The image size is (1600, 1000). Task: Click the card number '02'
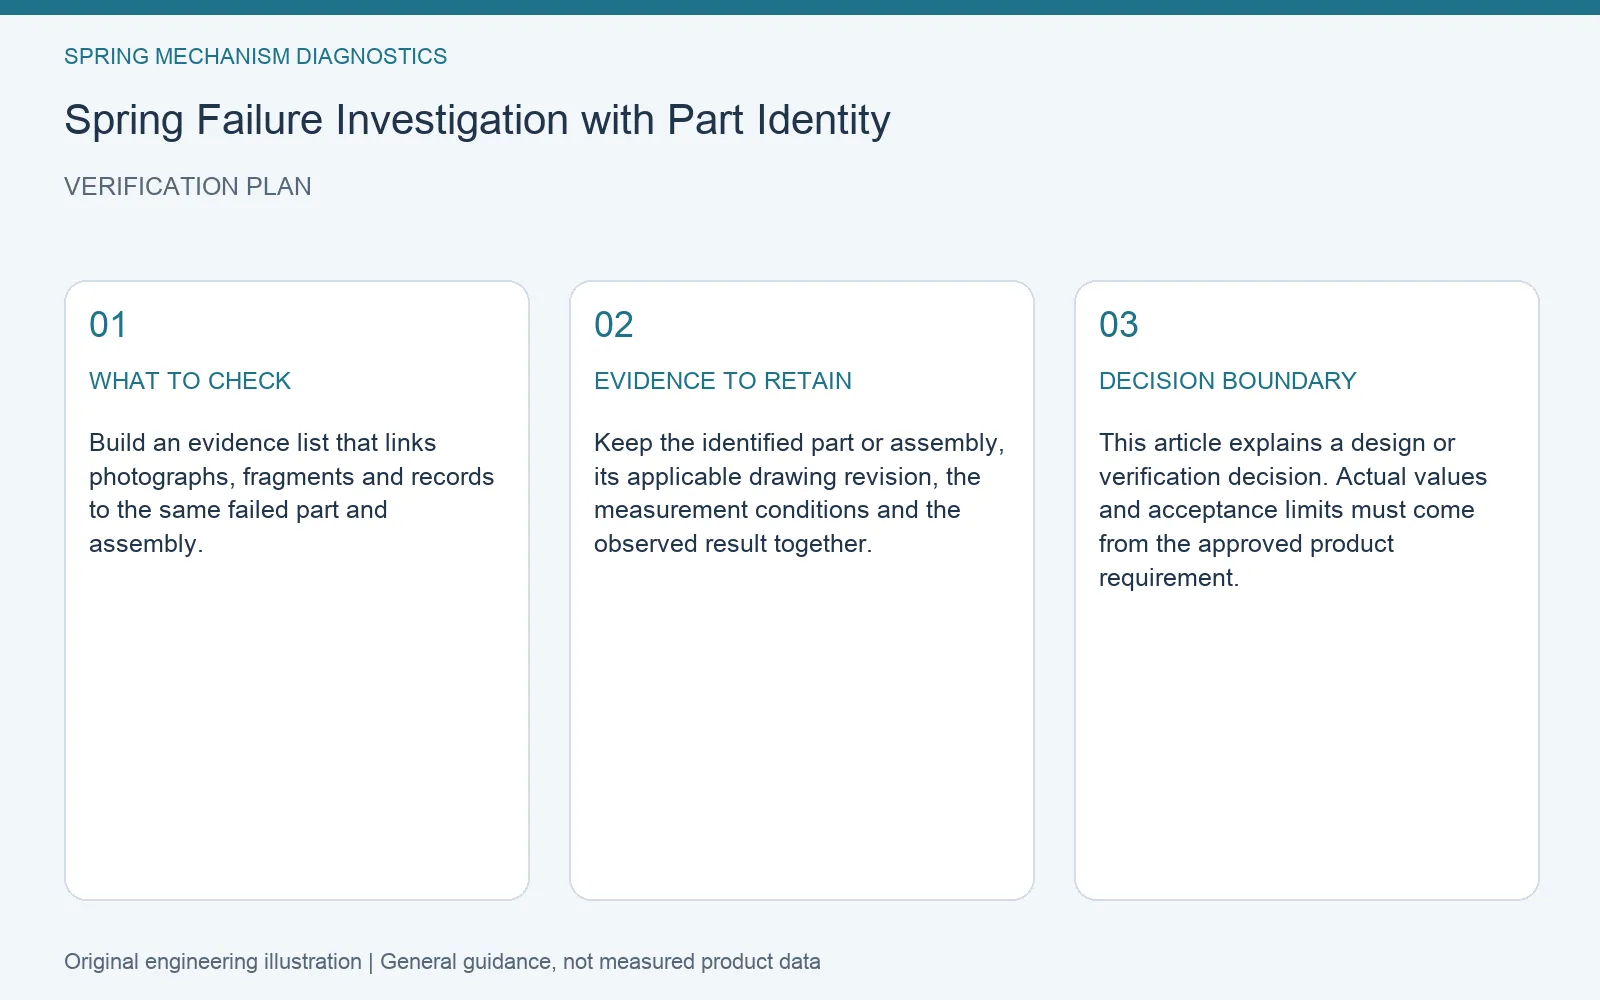pos(613,325)
